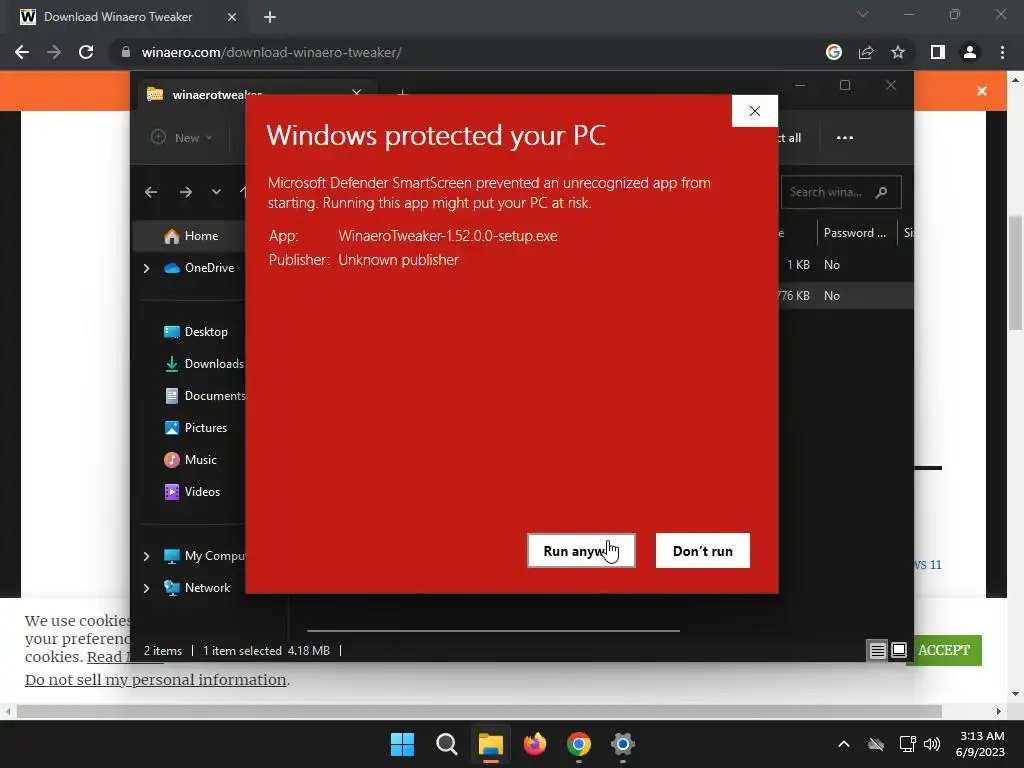This screenshot has width=1024, height=768.
Task: Open the Google icon in Chrome's toolbar
Action: pos(833,52)
